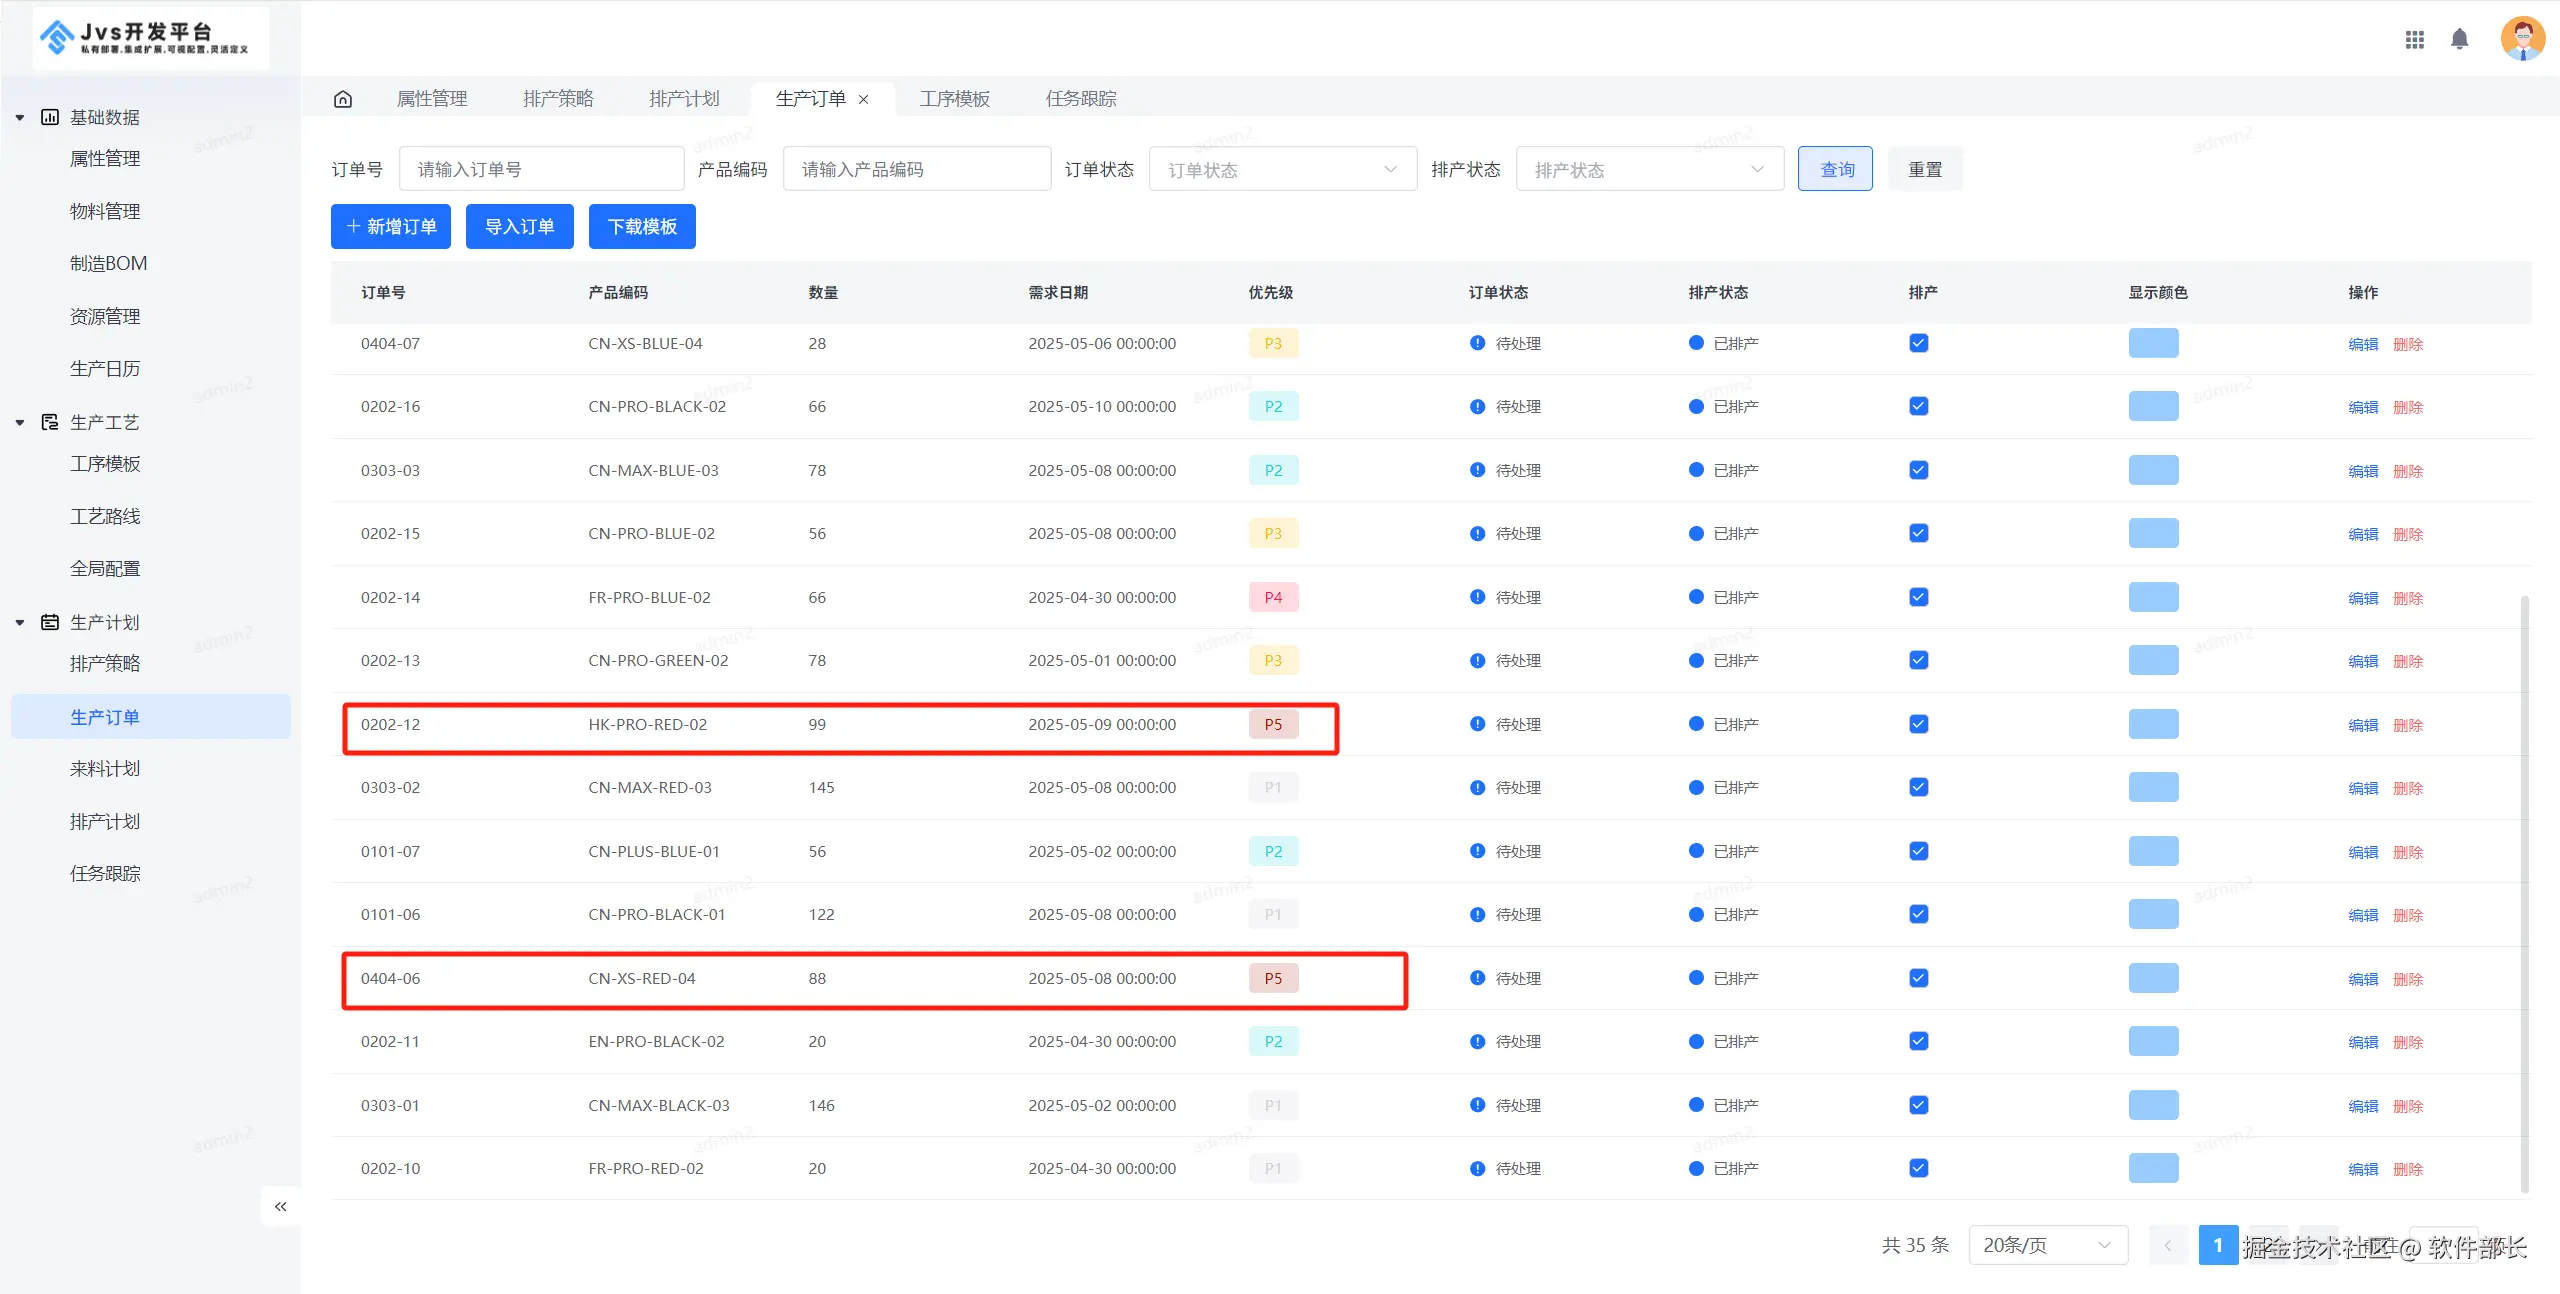
Task: Close the 生产订单 tab
Action: [x=864, y=99]
